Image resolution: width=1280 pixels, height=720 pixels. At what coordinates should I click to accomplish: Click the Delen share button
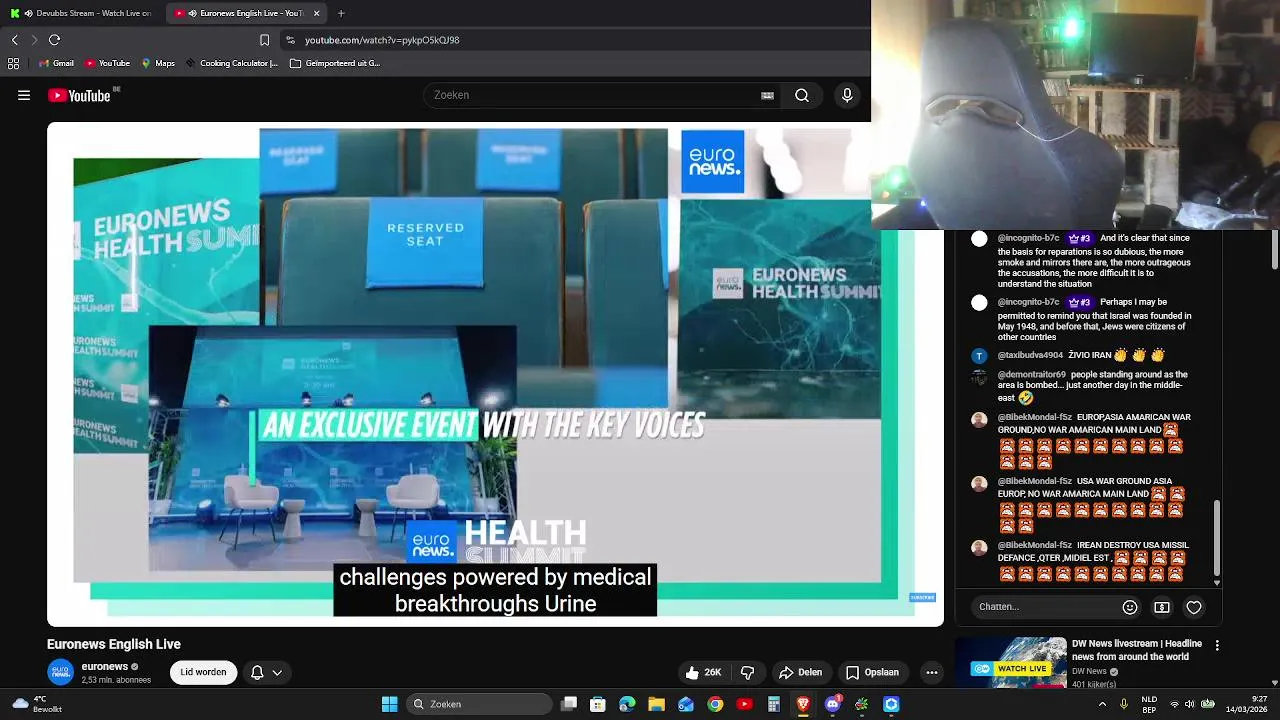(x=800, y=672)
